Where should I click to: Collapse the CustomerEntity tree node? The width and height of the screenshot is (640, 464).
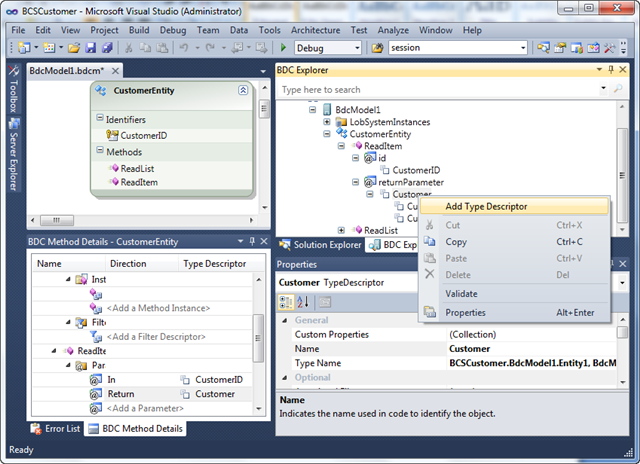[x=327, y=134]
